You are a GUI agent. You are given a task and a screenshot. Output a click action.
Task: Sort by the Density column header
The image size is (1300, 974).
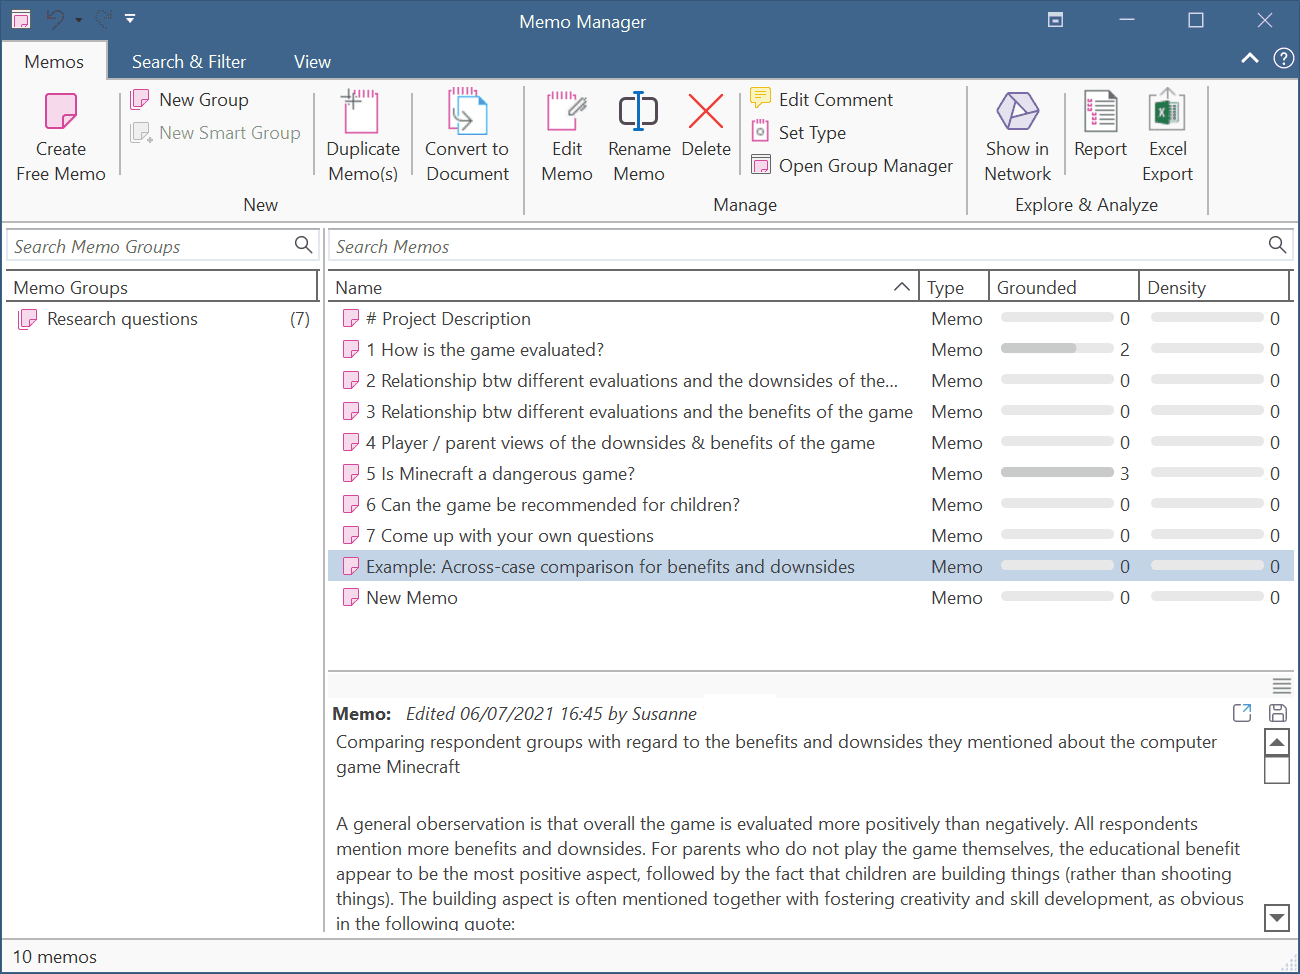click(x=1214, y=287)
